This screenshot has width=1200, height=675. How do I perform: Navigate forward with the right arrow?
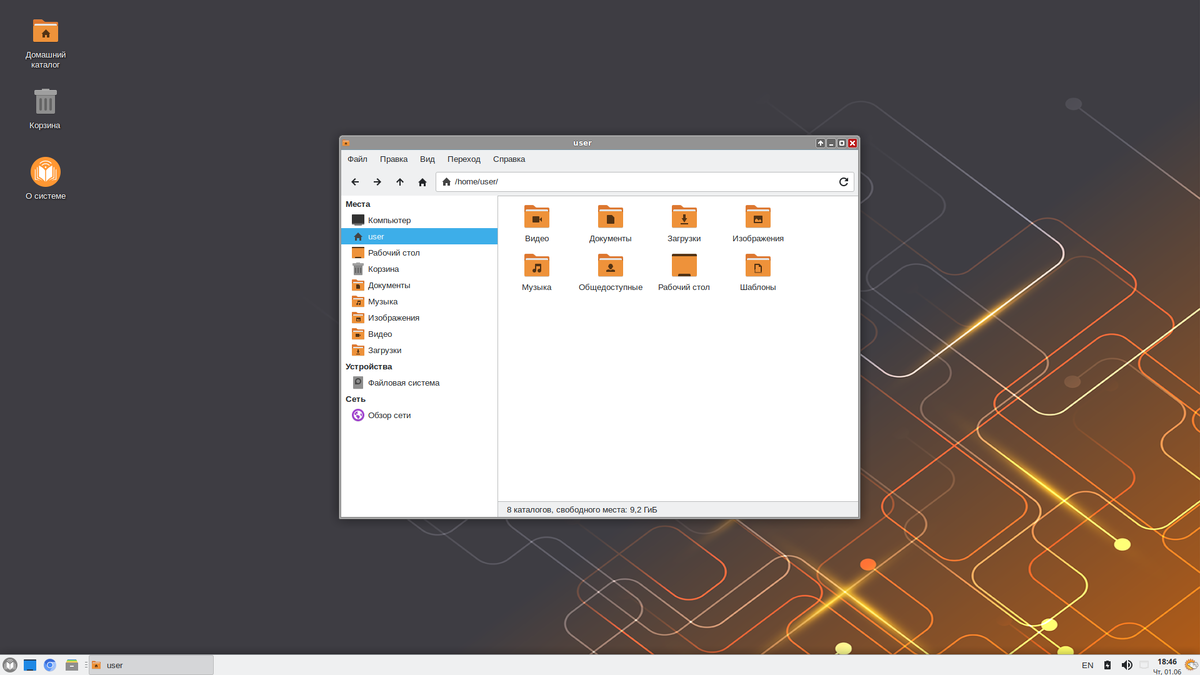coord(377,182)
